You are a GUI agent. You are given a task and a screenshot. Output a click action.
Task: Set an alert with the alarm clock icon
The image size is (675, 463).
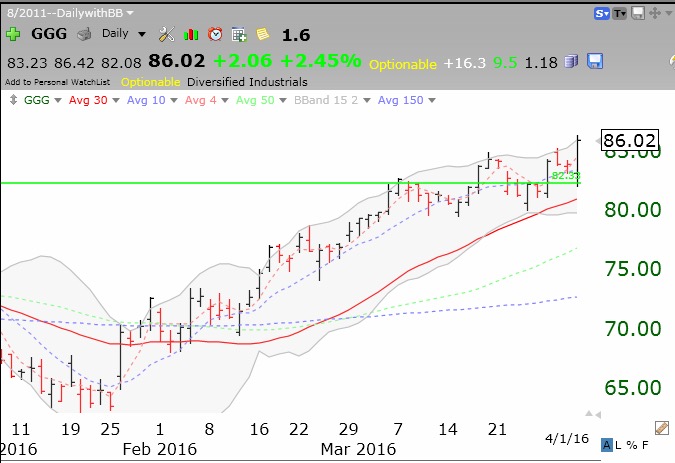click(214, 33)
